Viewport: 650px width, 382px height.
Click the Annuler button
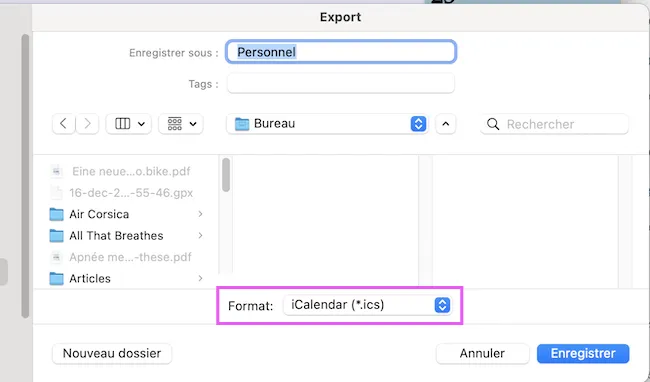(482, 353)
